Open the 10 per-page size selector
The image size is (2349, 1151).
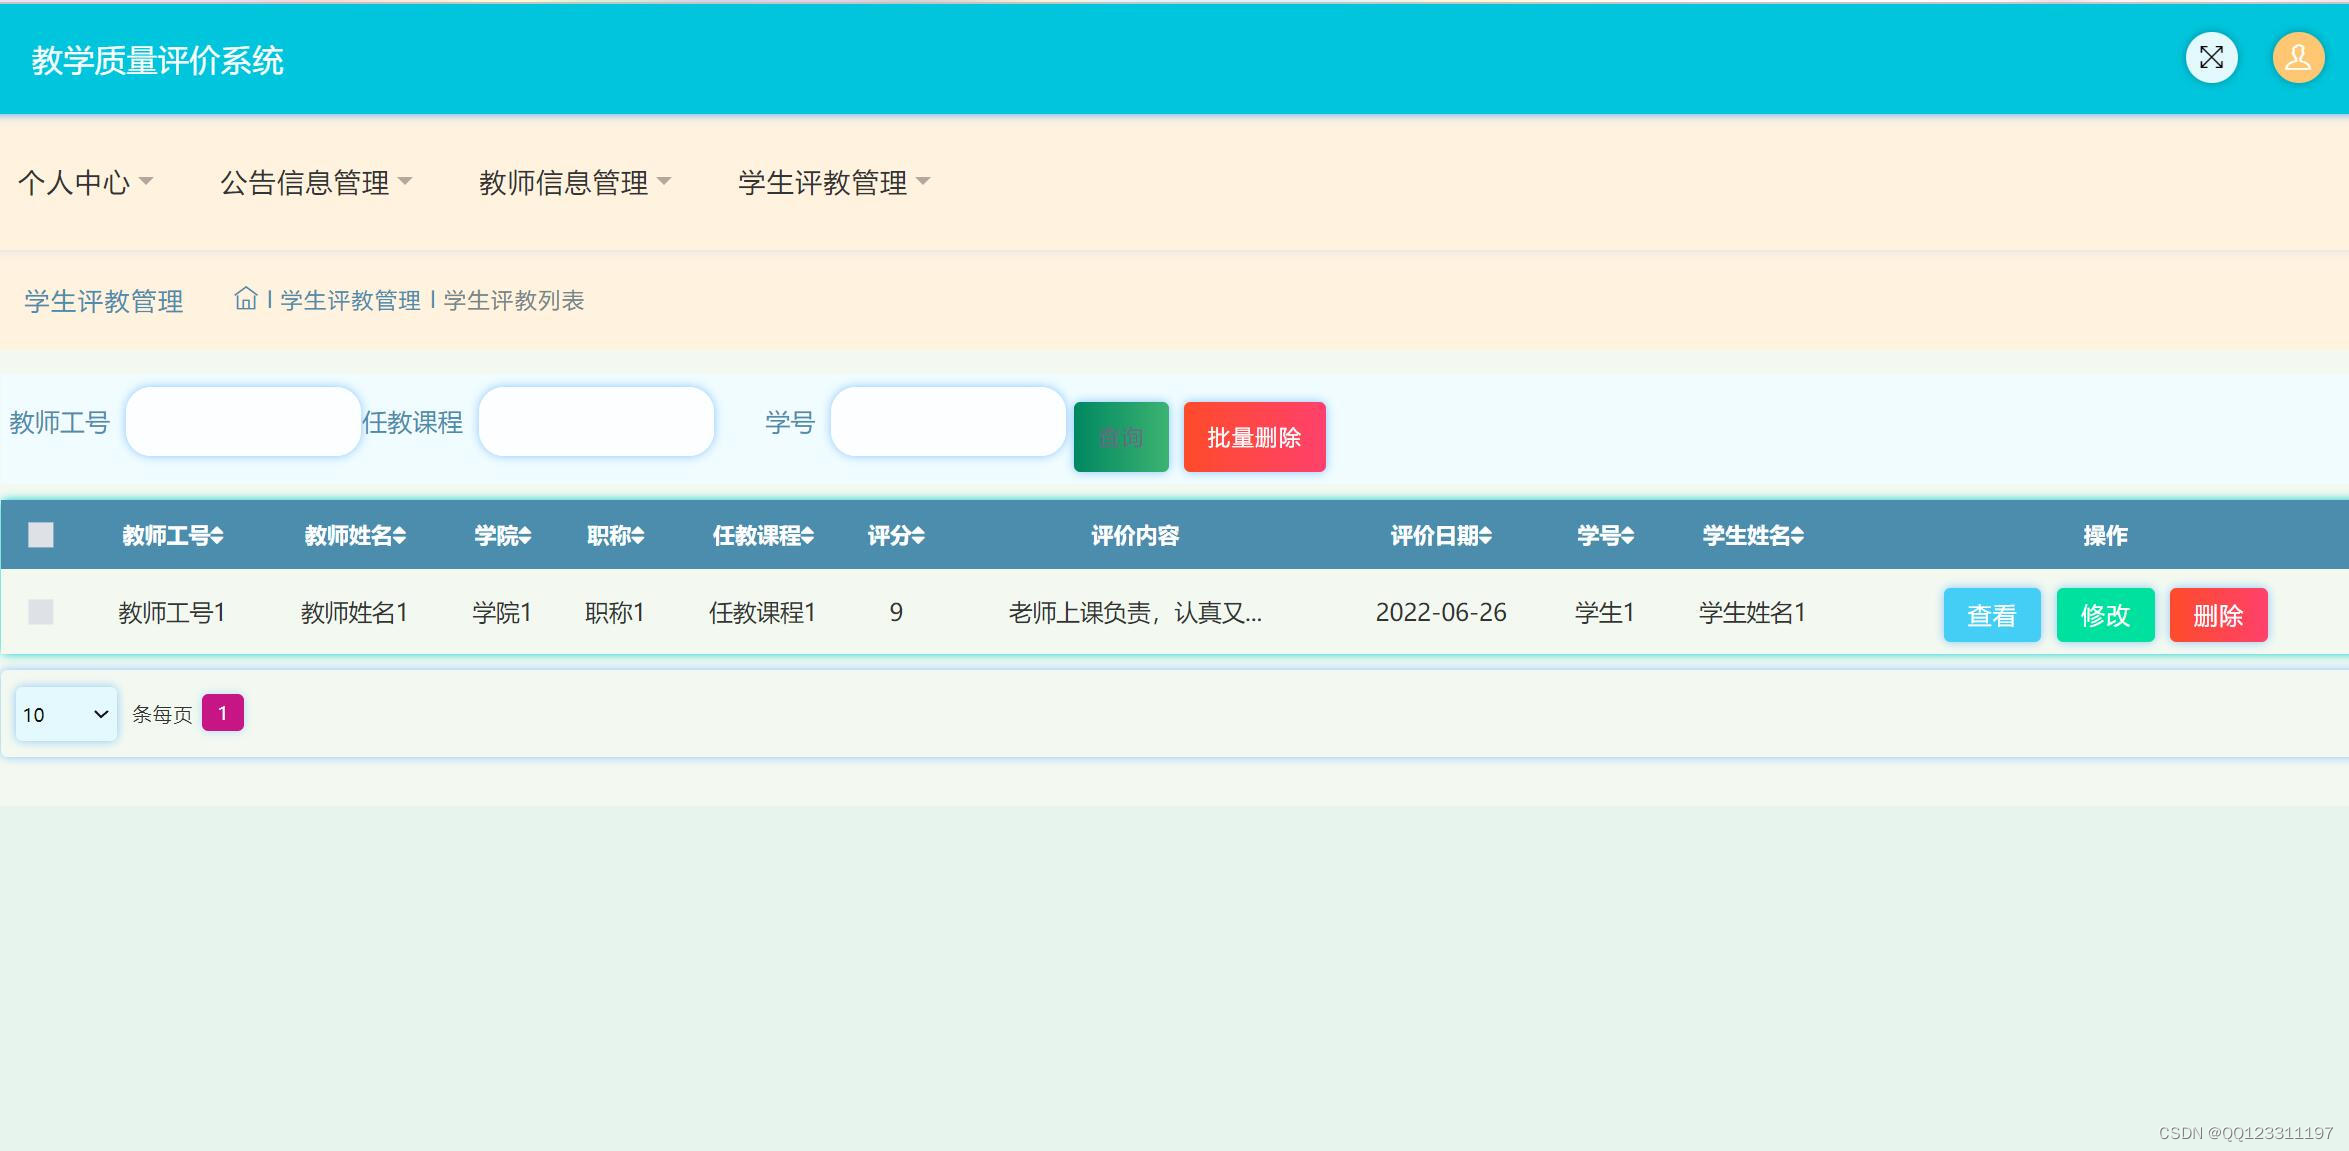point(66,714)
